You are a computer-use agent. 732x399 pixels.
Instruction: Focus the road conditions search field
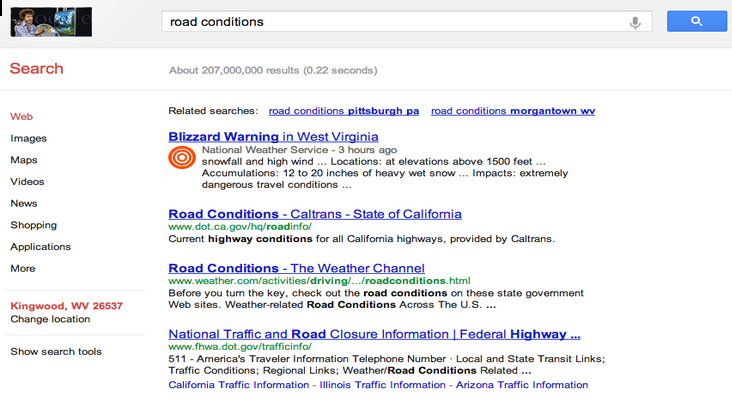pyautogui.click(x=397, y=22)
